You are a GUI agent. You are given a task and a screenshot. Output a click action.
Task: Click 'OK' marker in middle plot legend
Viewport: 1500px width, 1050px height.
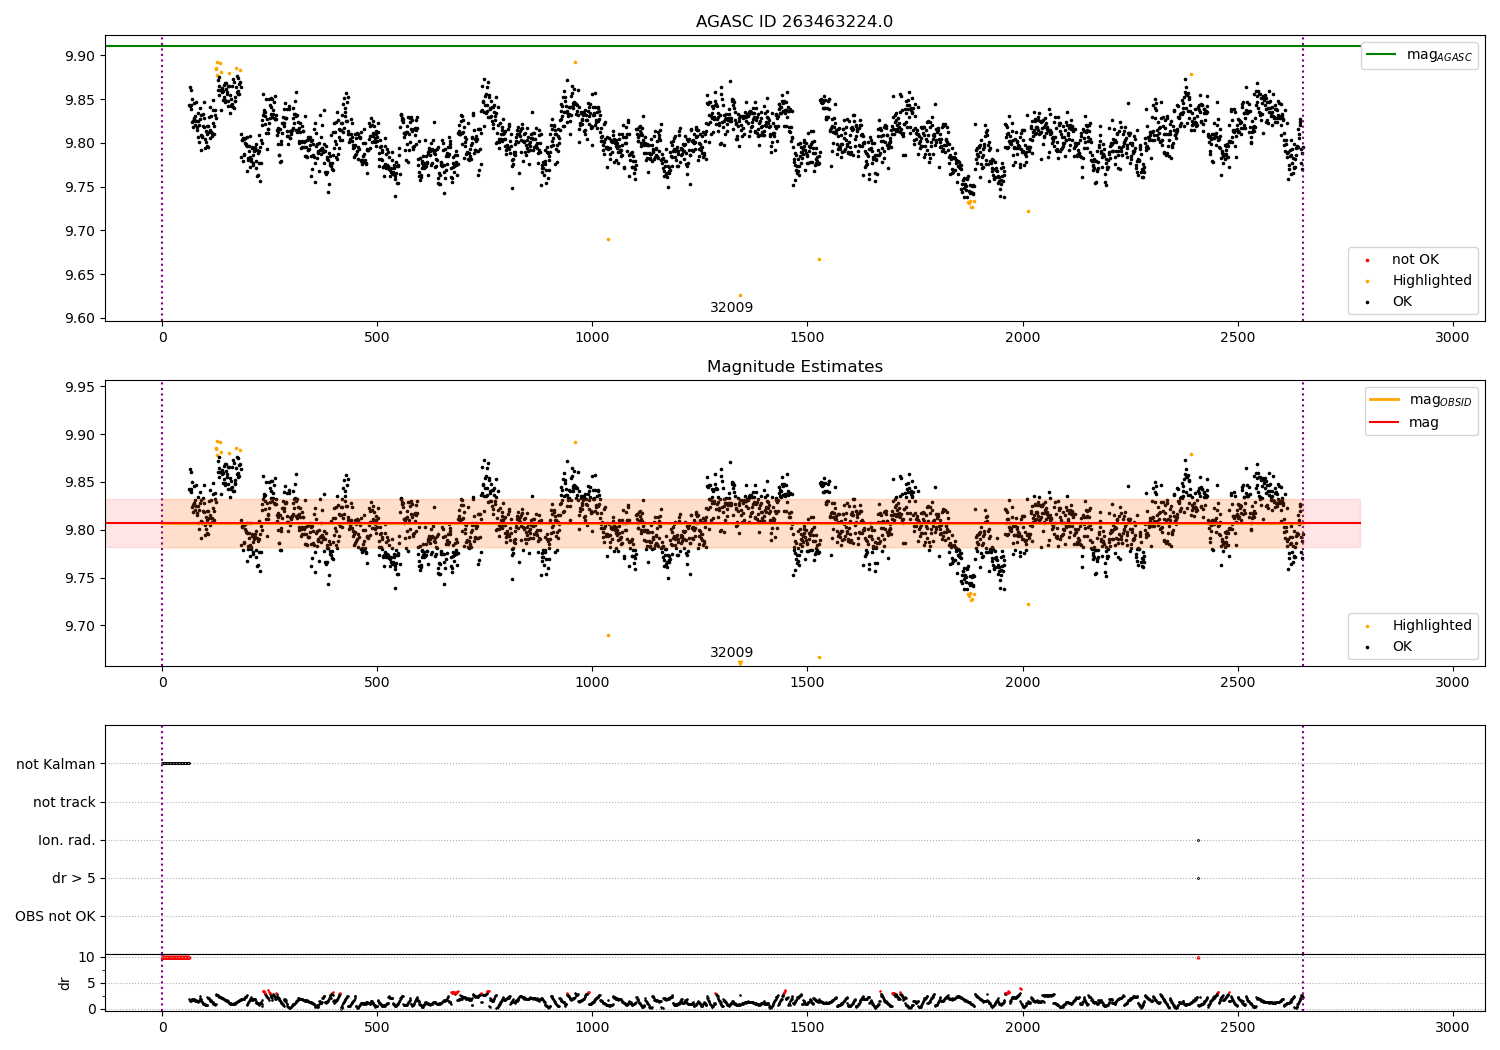pyautogui.click(x=1367, y=647)
